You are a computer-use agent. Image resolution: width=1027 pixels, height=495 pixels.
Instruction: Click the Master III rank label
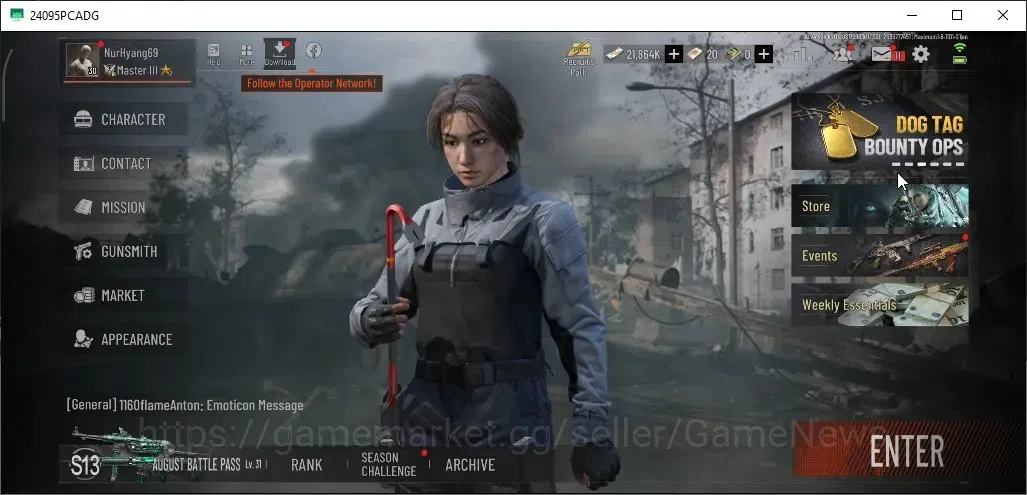click(138, 70)
